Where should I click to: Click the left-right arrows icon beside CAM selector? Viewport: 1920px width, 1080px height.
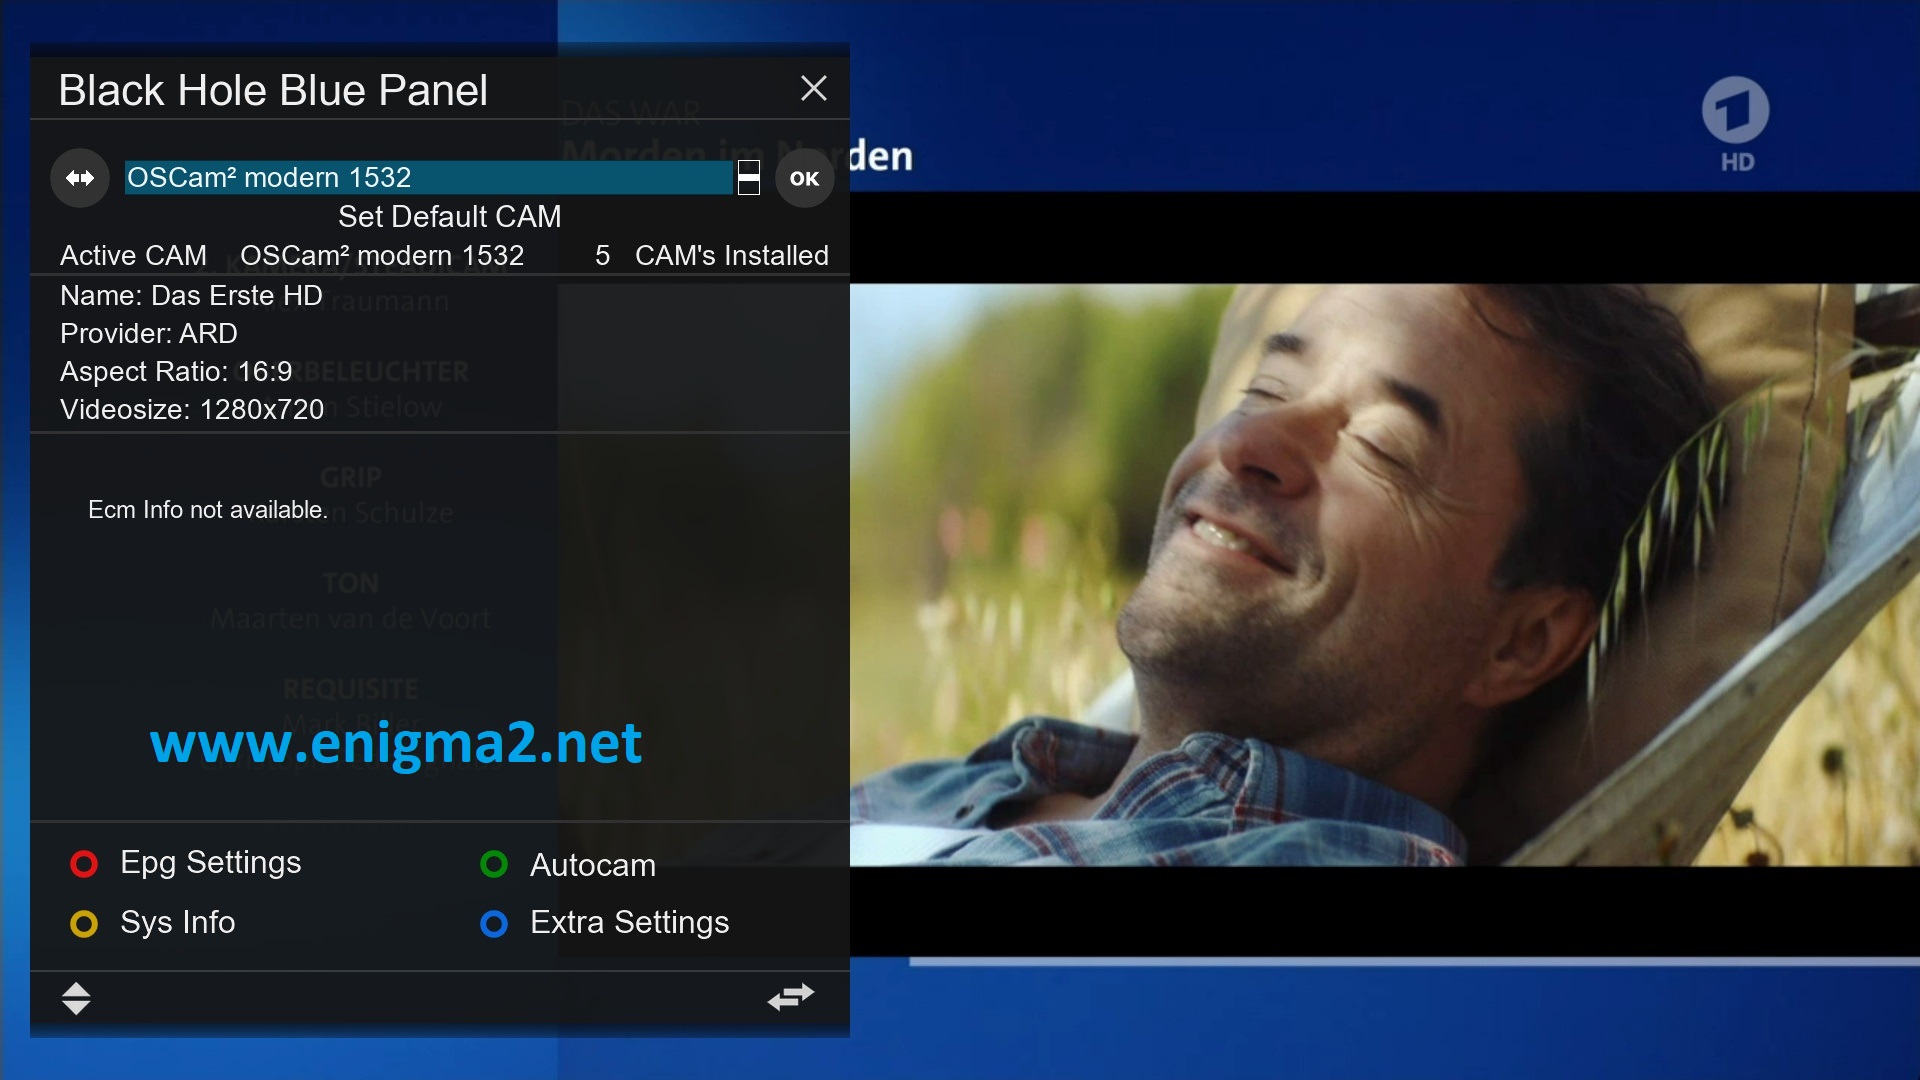tap(80, 178)
